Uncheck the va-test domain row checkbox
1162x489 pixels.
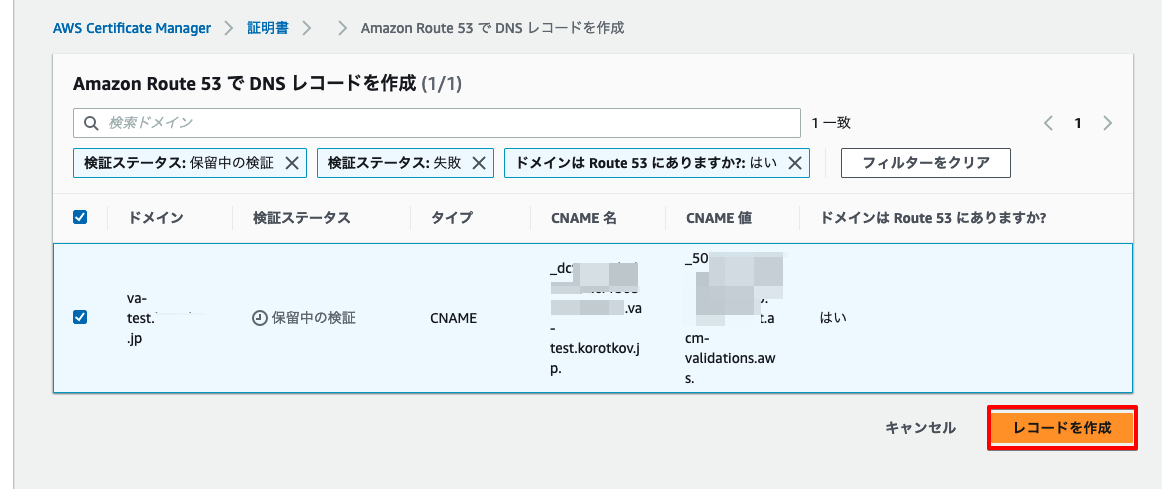(80, 317)
